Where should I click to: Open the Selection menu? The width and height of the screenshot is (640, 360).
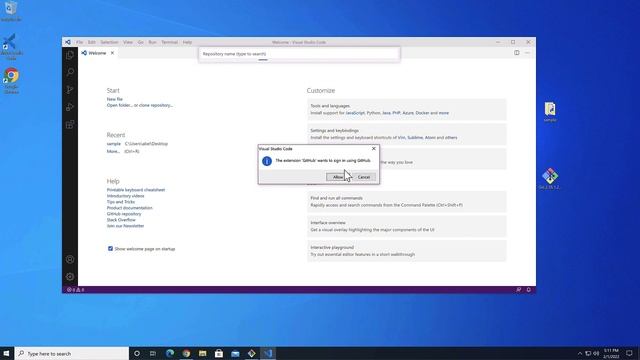(x=109, y=42)
